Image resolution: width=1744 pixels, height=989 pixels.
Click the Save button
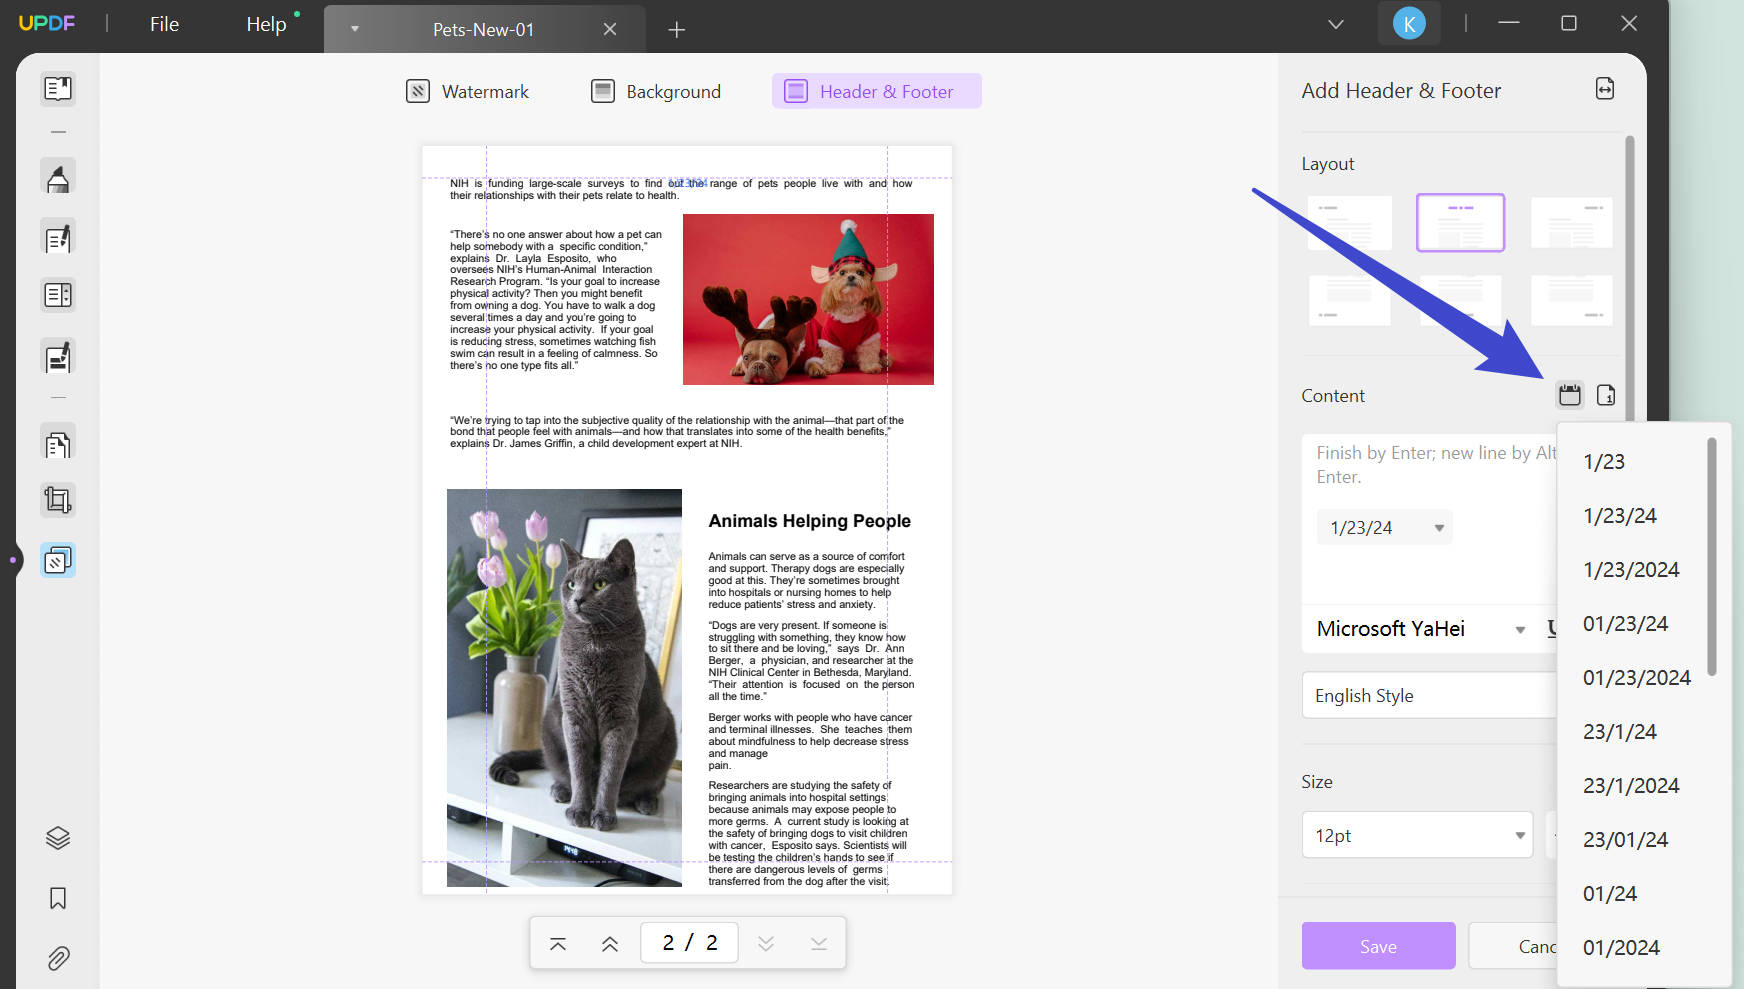(x=1378, y=945)
